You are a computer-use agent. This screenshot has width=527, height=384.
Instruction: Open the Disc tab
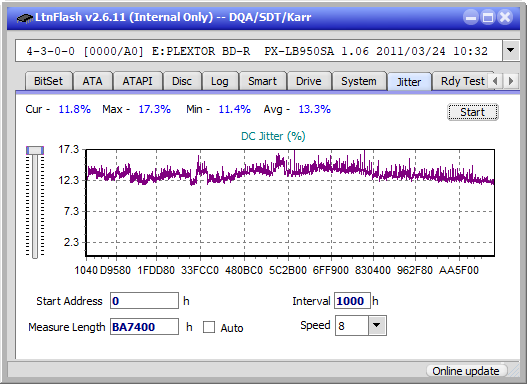pos(182,81)
